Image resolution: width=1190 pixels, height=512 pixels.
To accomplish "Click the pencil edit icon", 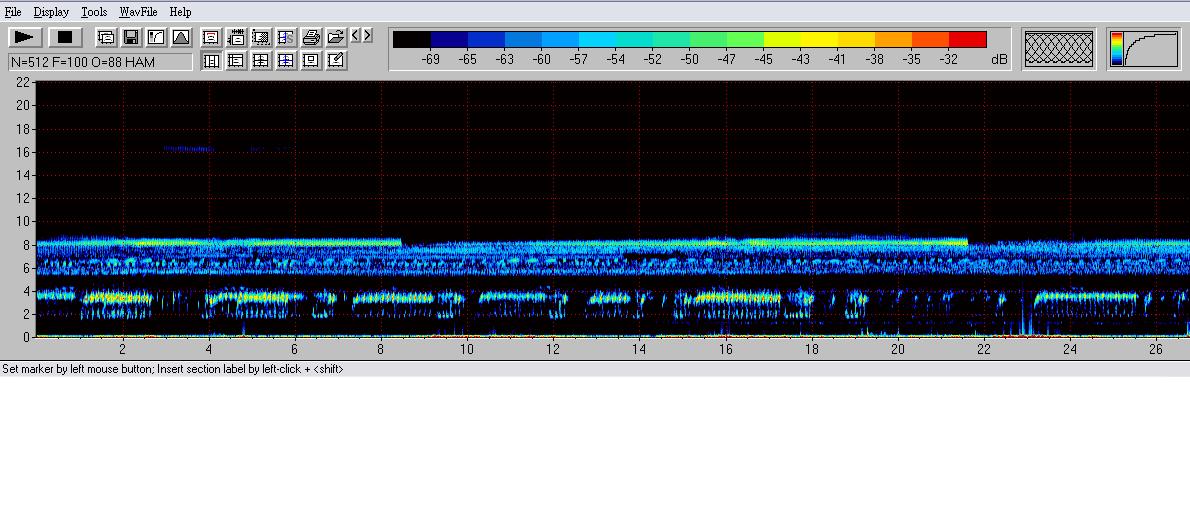I will tap(336, 60).
